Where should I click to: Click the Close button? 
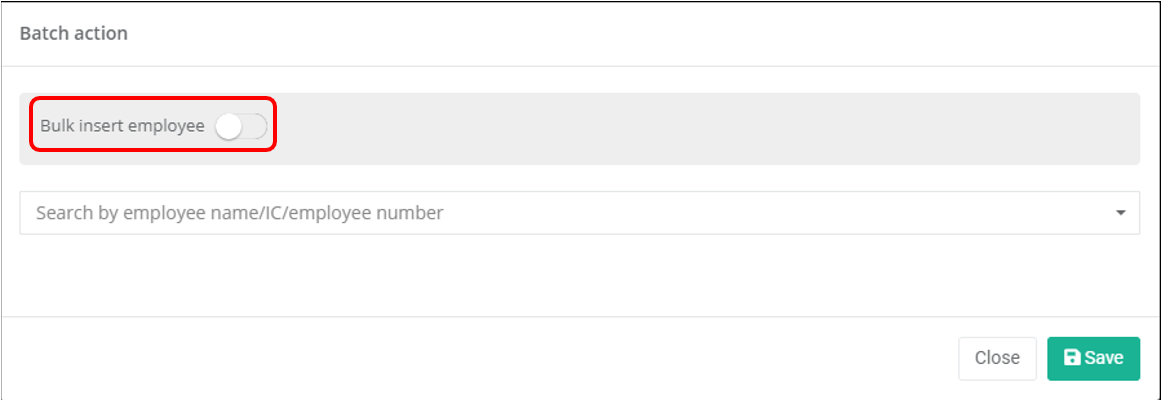coord(997,358)
